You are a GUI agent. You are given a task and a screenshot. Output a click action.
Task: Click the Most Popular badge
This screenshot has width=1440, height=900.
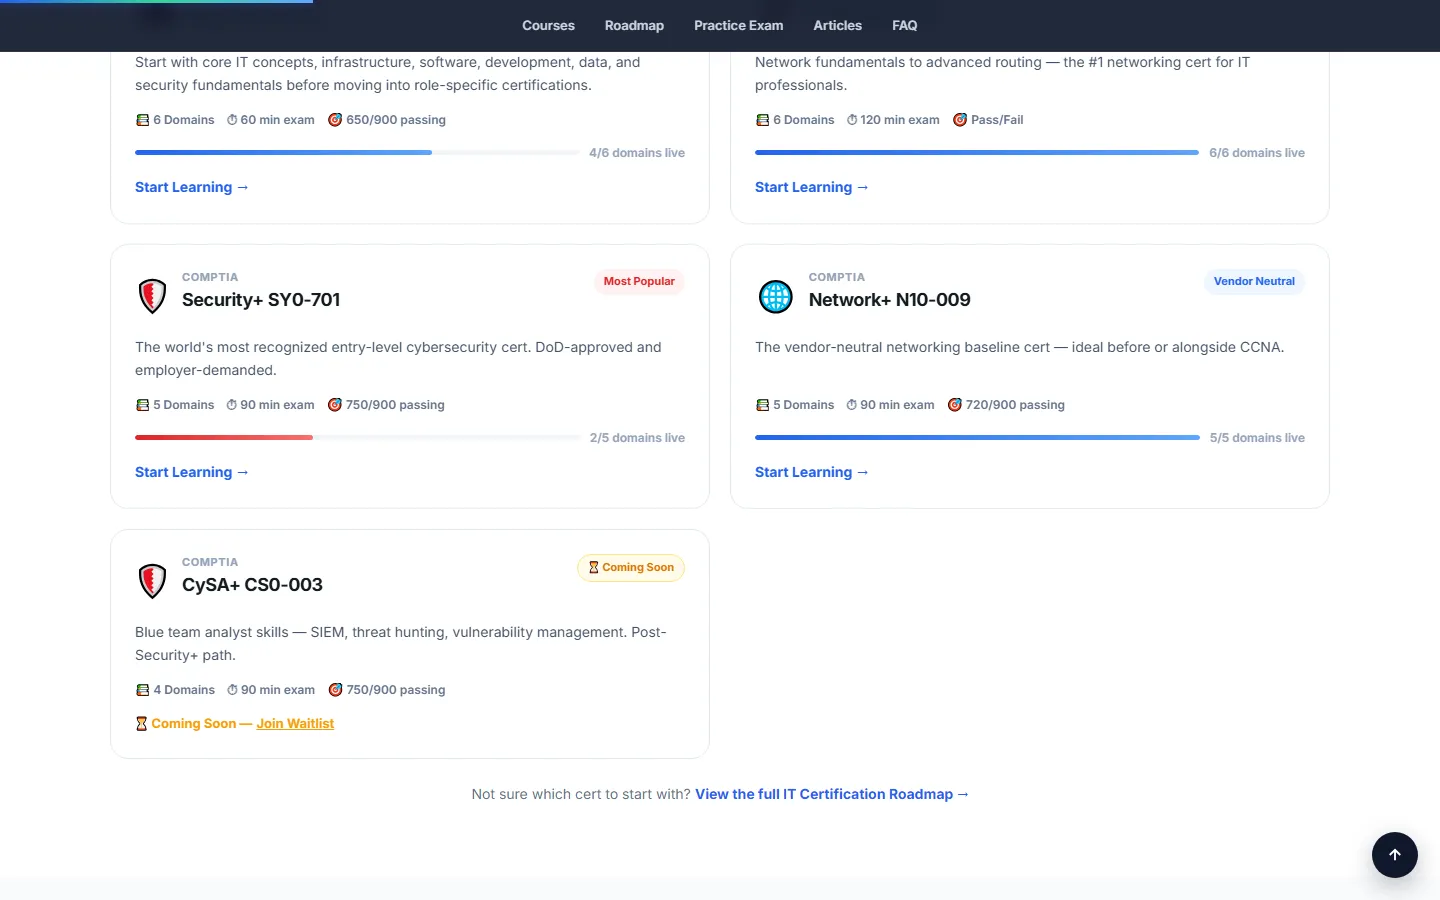pos(639,282)
